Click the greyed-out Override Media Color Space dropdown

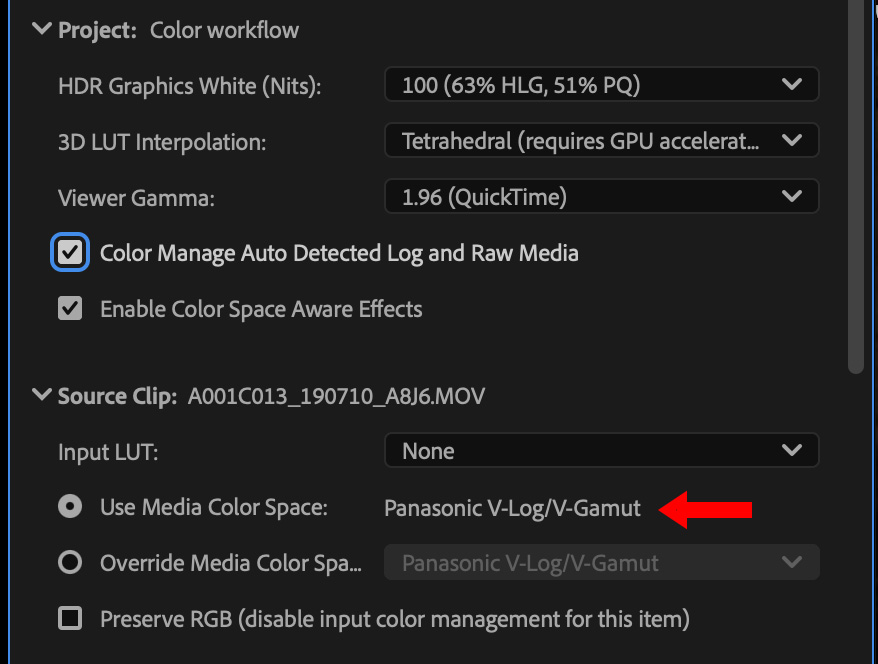(x=601, y=563)
